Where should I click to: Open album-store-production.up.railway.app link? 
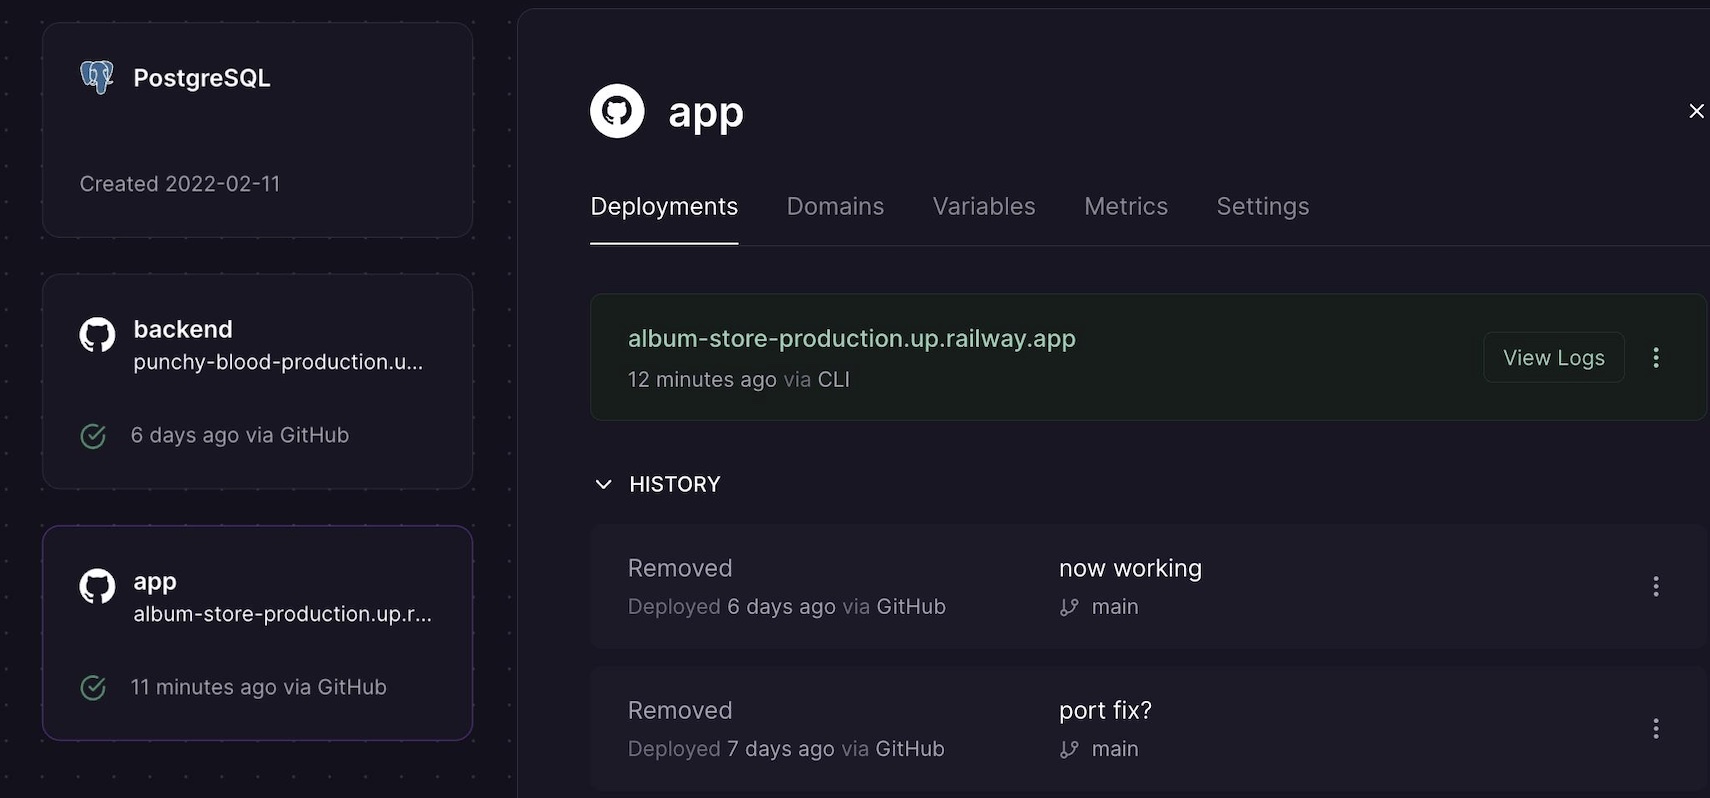(851, 339)
